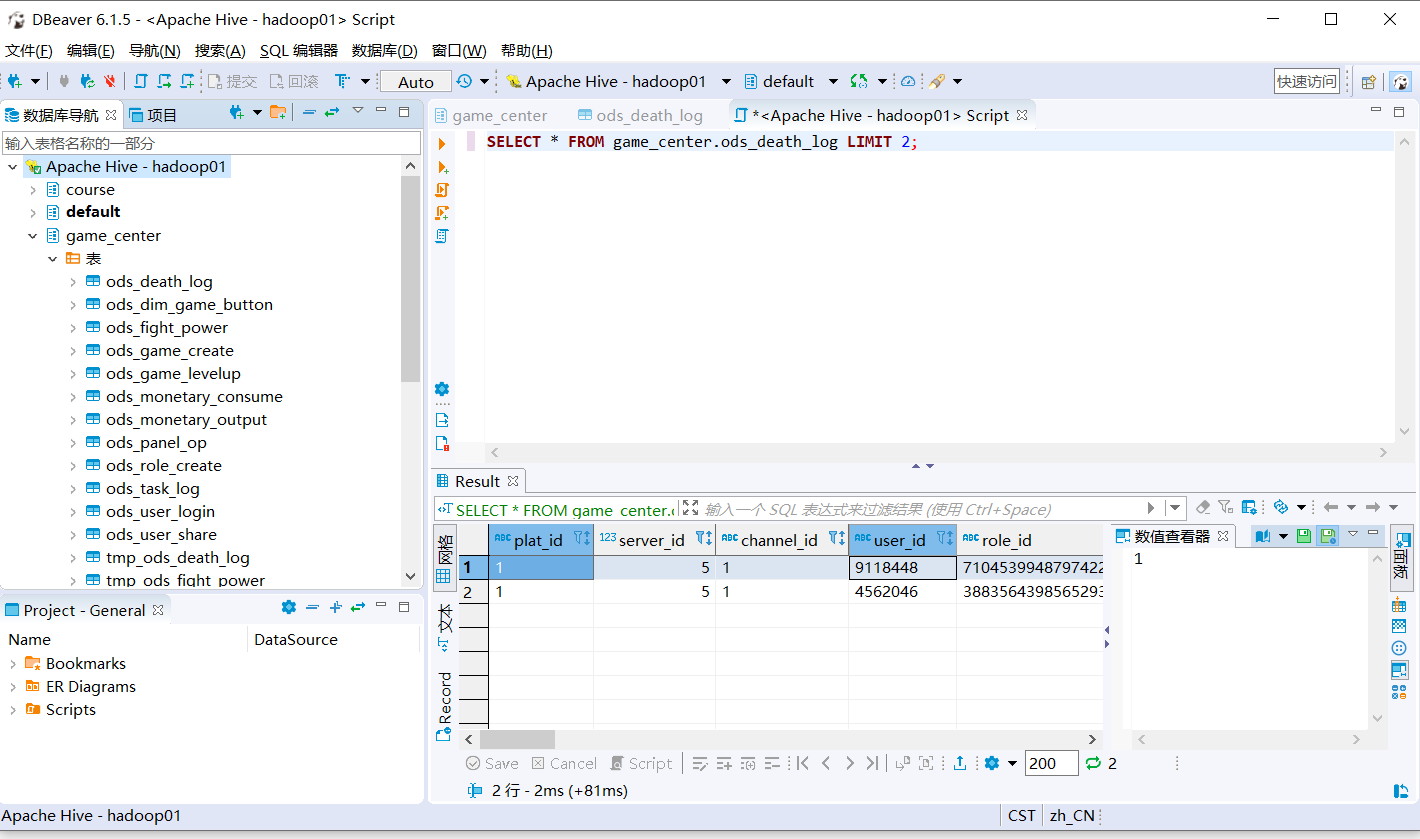
Task: Switch to ods_death_log editor tab
Action: [640, 116]
